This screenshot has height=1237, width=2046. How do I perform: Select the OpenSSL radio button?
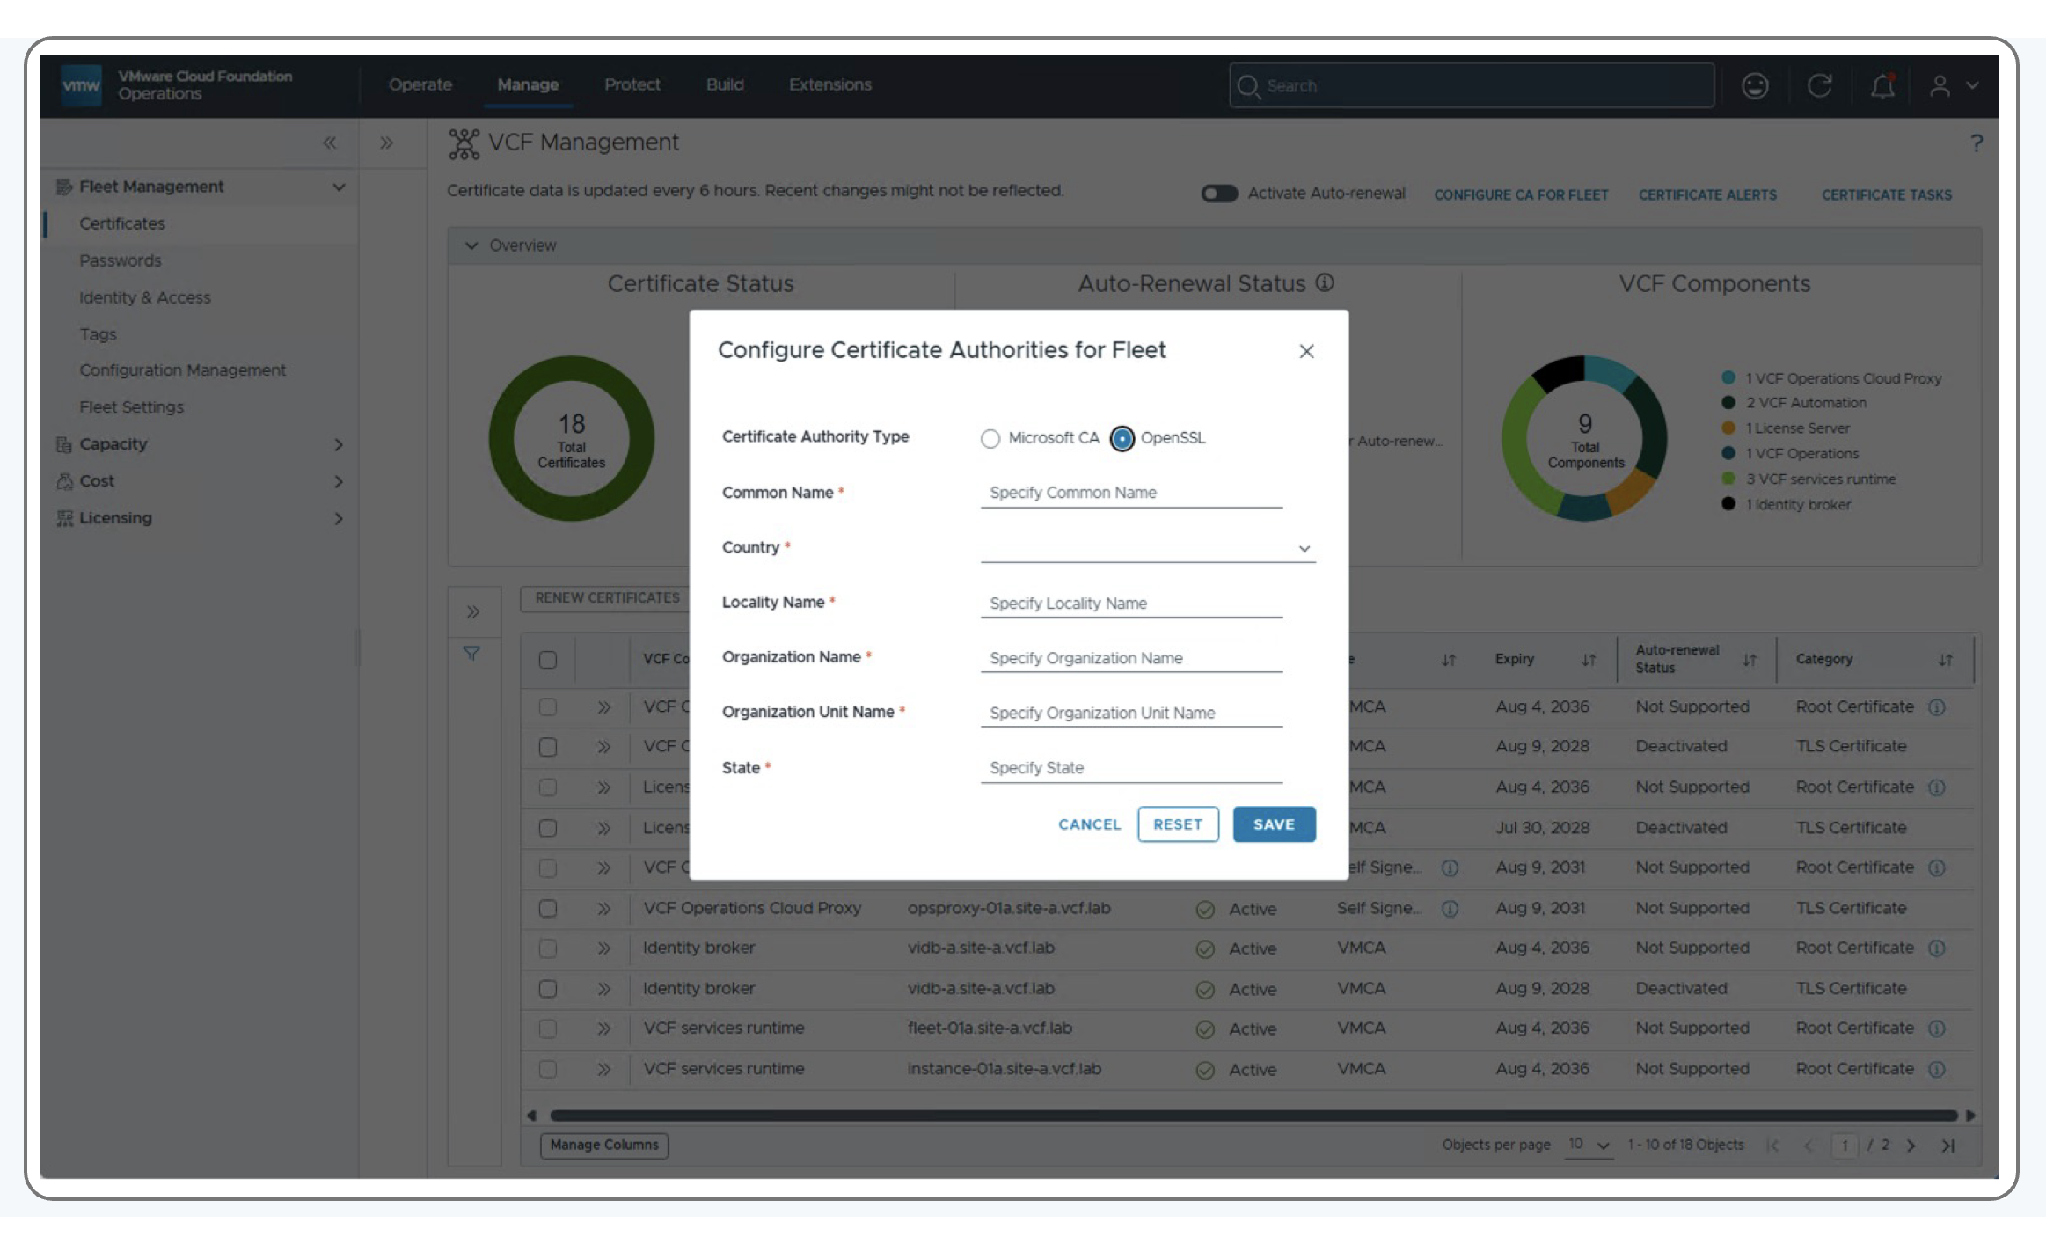1122,439
